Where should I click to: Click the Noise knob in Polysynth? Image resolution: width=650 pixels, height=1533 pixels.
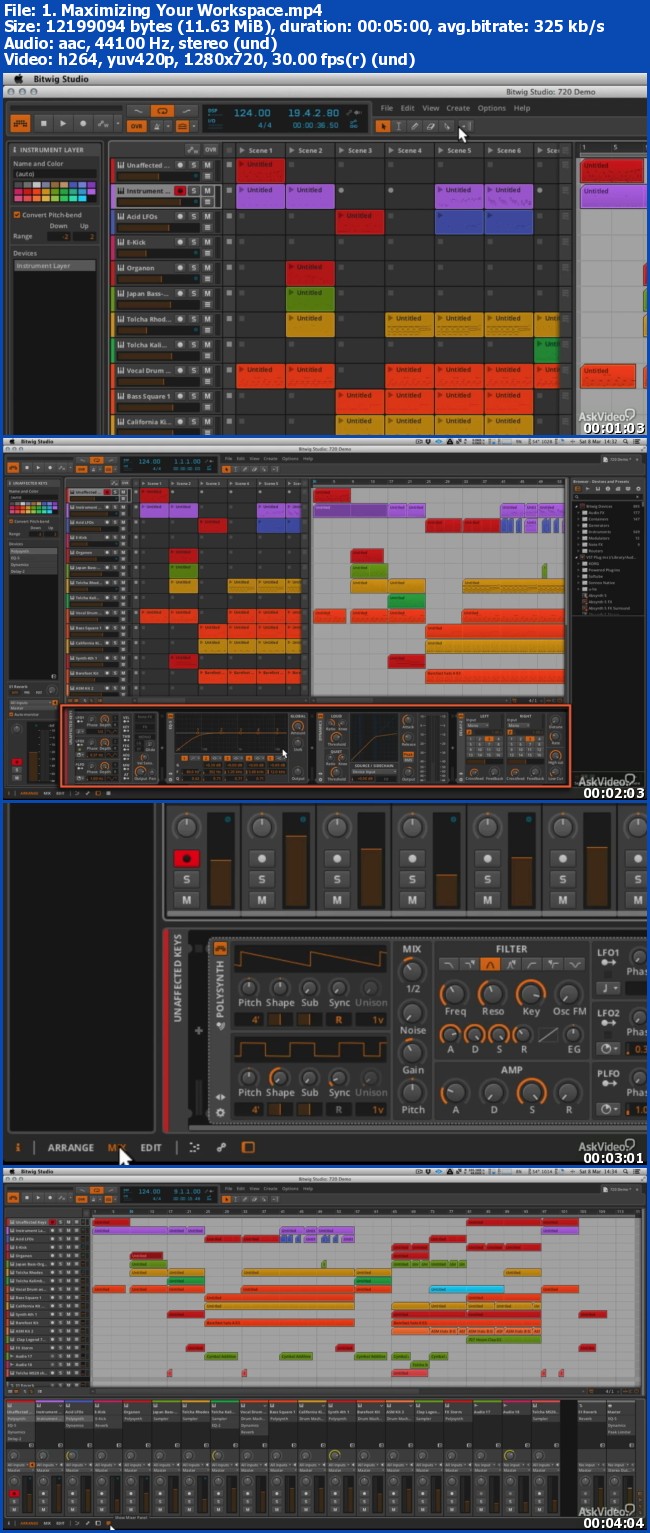[x=412, y=1012]
